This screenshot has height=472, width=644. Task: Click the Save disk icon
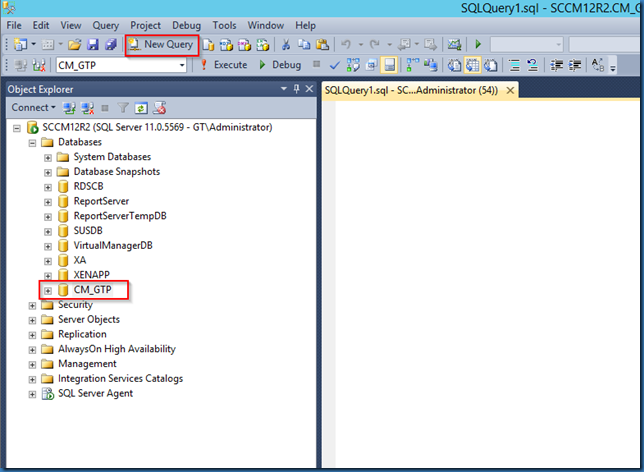click(x=93, y=44)
